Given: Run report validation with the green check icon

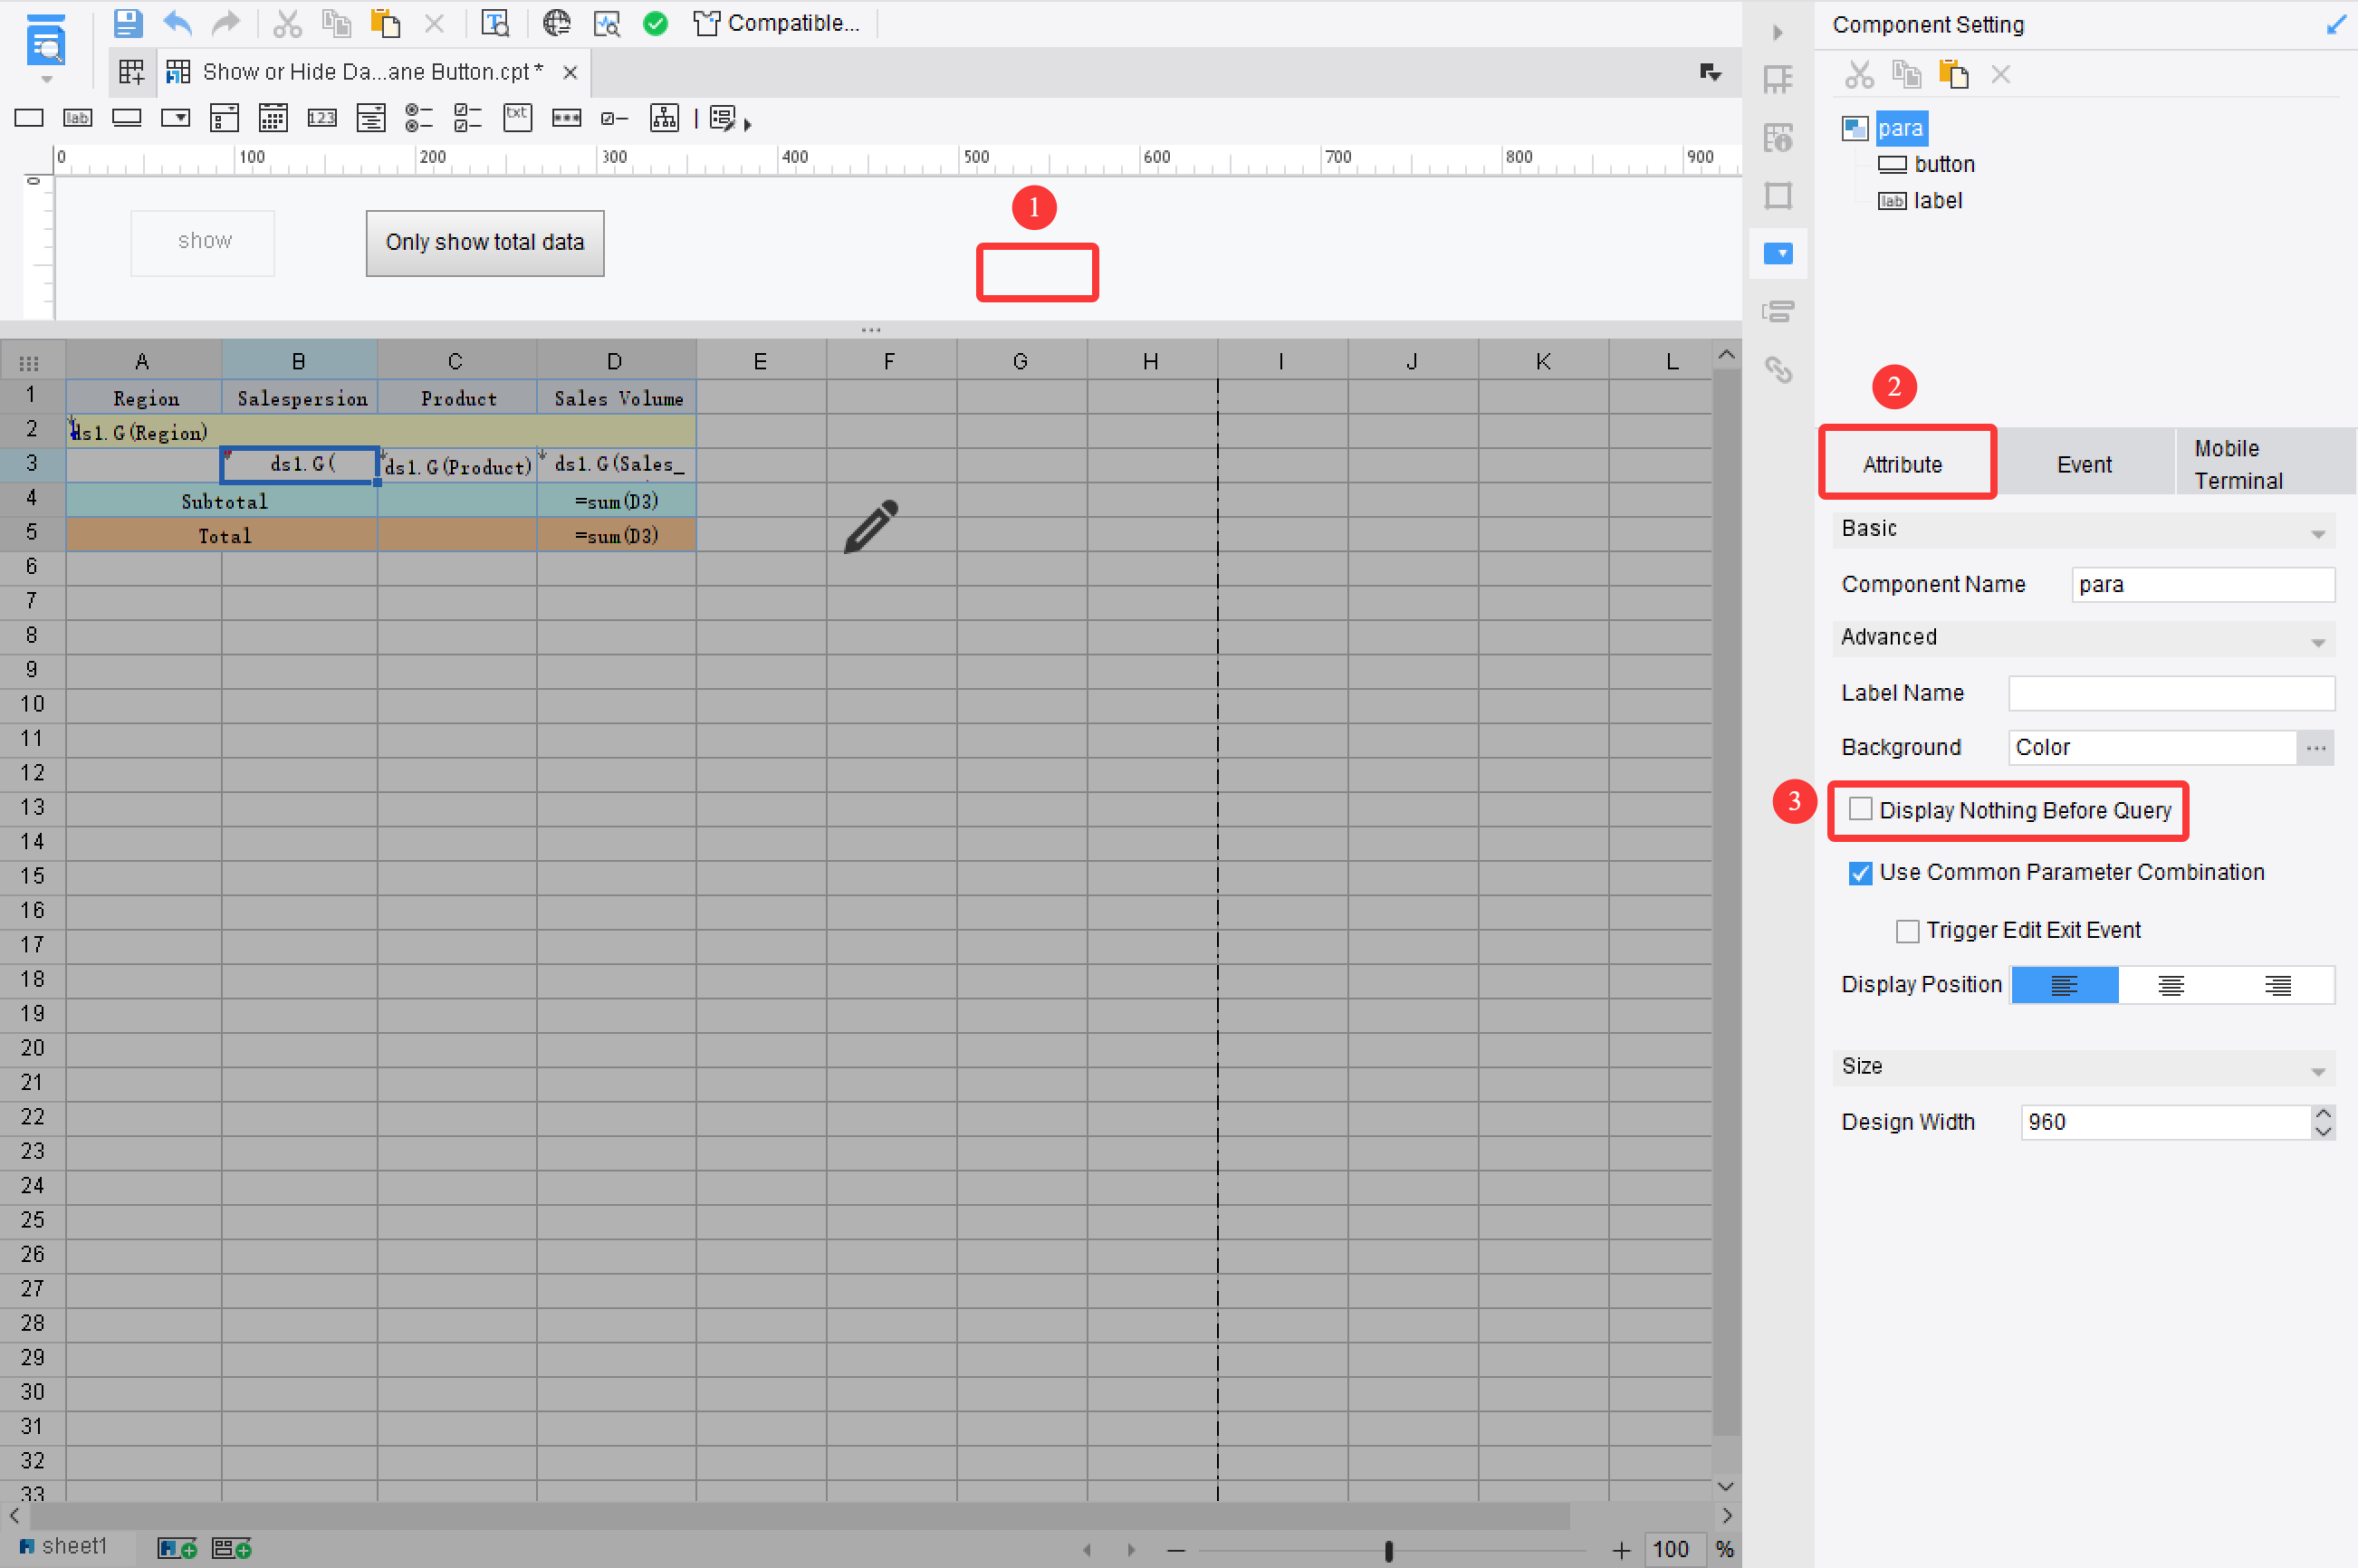Looking at the screenshot, I should pyautogui.click(x=656, y=23).
